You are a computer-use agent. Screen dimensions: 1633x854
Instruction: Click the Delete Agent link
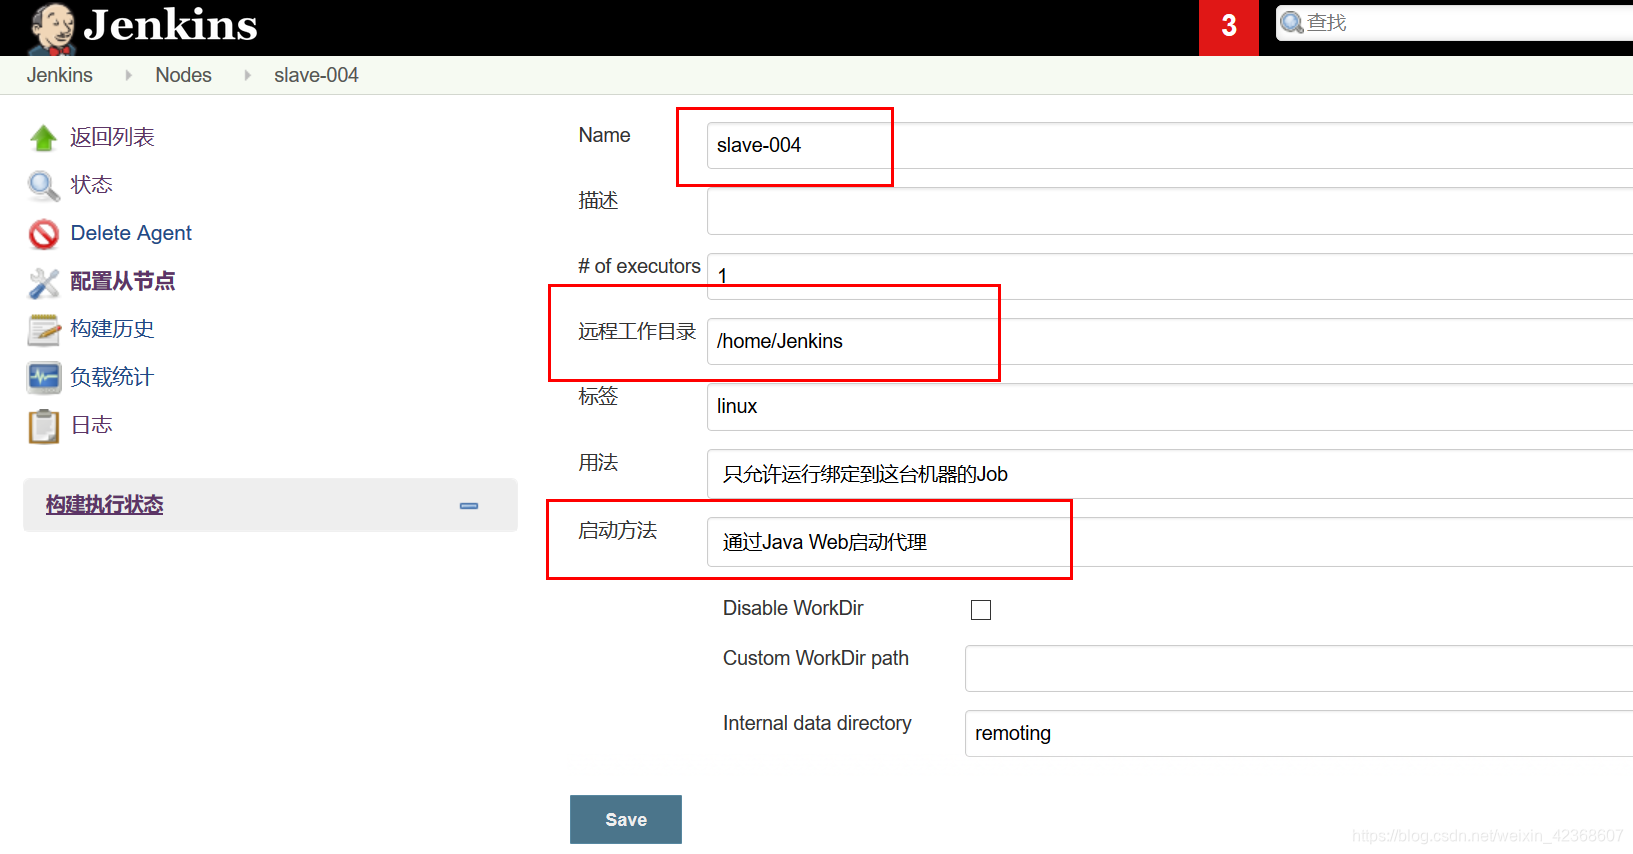(131, 233)
